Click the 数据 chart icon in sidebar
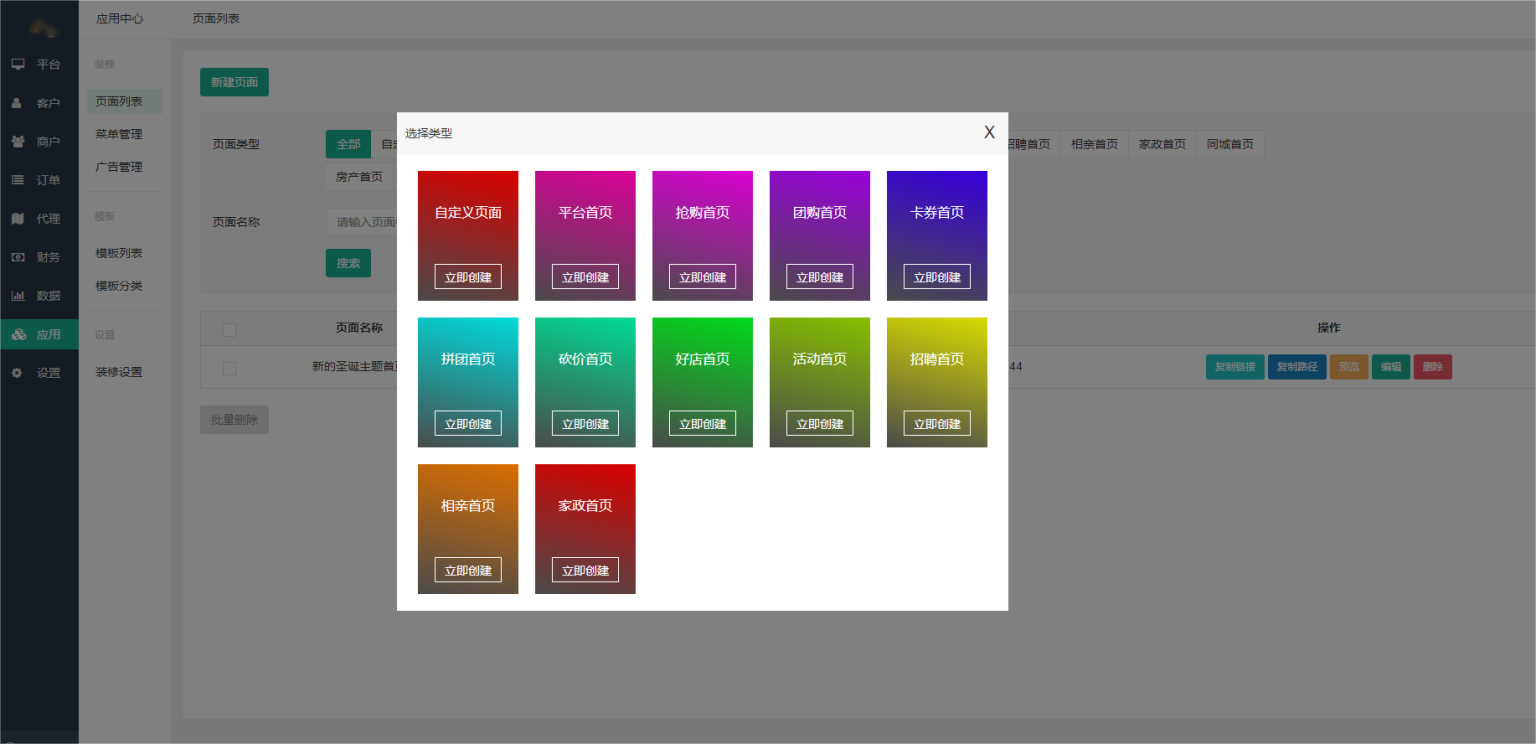The height and width of the screenshot is (744, 1536). coord(18,296)
